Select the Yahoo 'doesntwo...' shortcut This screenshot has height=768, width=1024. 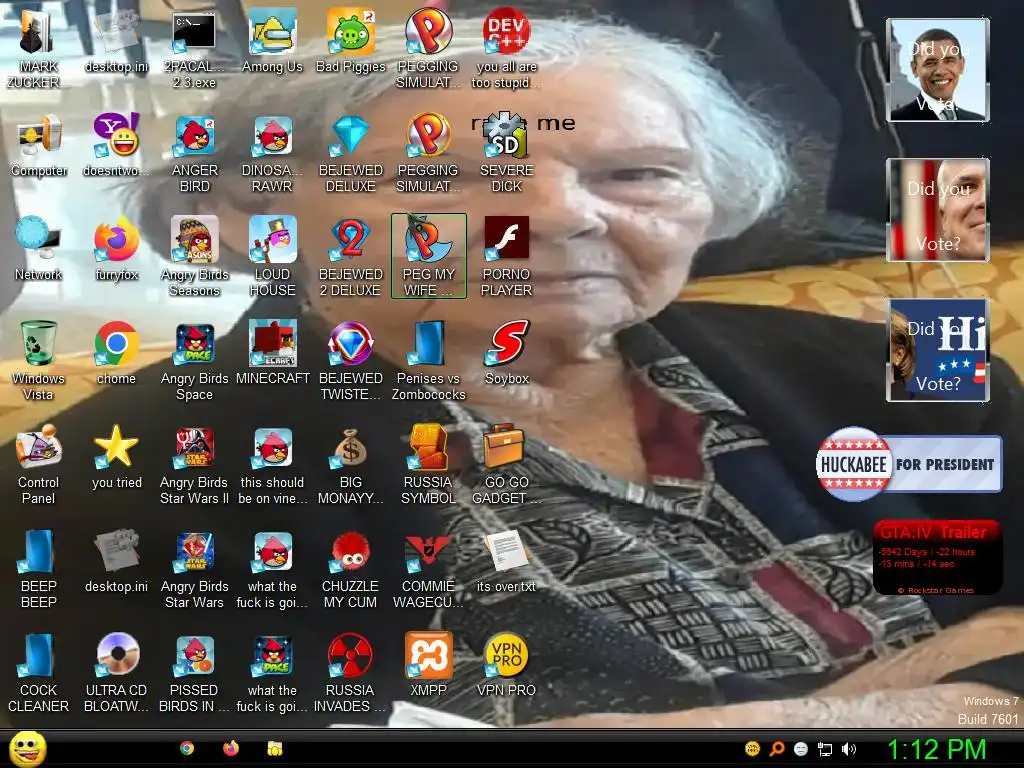(116, 136)
